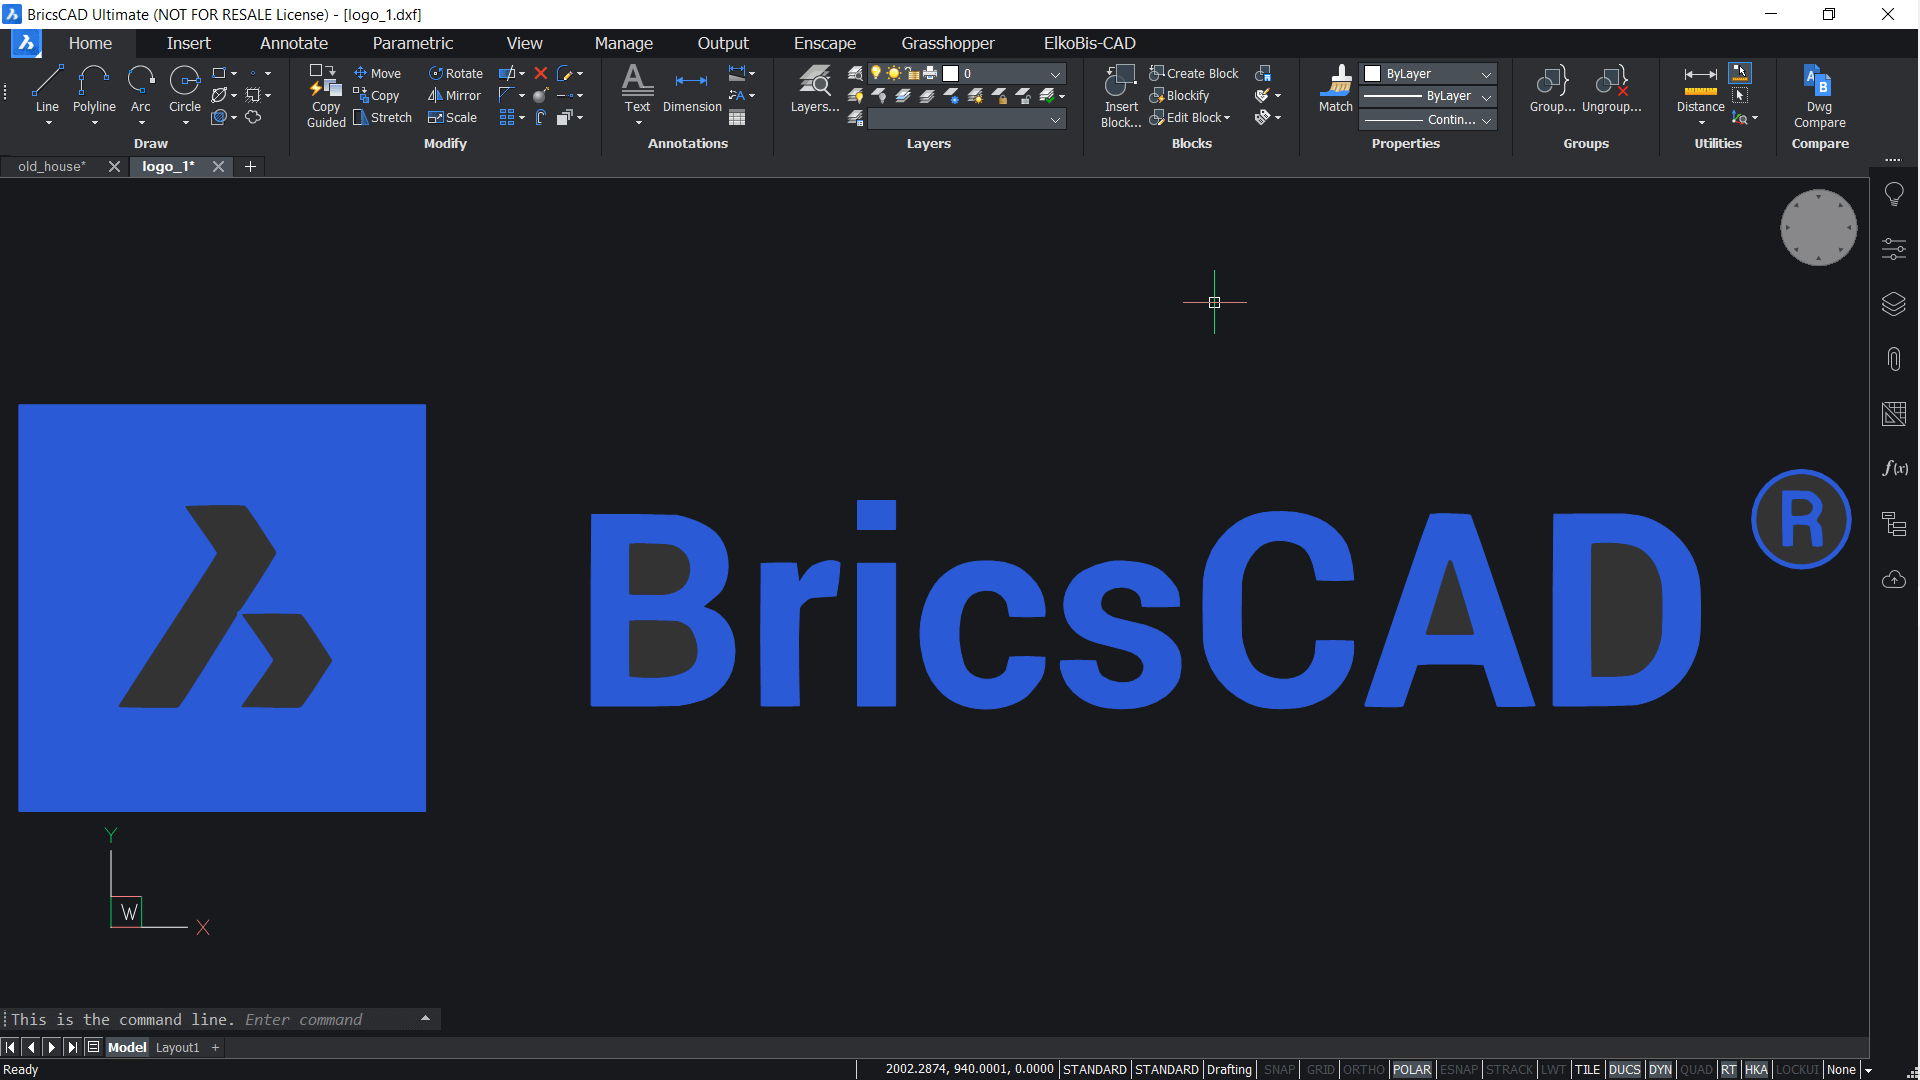This screenshot has height=1080, width=1920.
Task: Switch to the Layout1 tab
Action: (x=177, y=1048)
